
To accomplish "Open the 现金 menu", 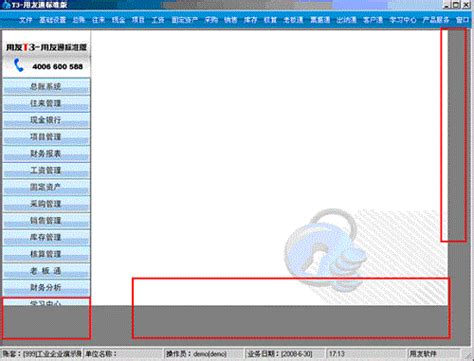I will pyautogui.click(x=118, y=20).
